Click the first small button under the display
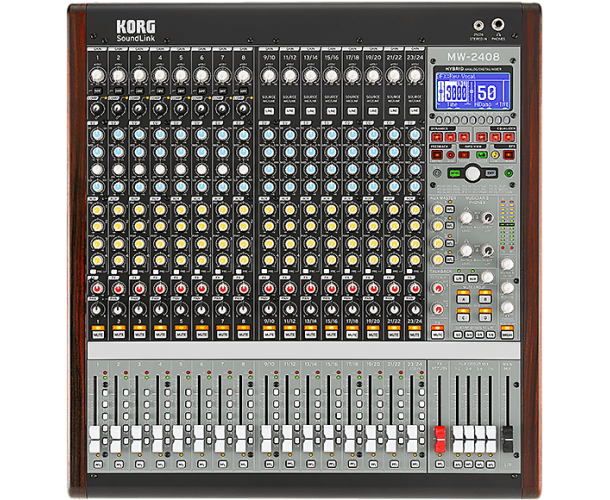Screen dimensions: 610x500 click(438, 120)
